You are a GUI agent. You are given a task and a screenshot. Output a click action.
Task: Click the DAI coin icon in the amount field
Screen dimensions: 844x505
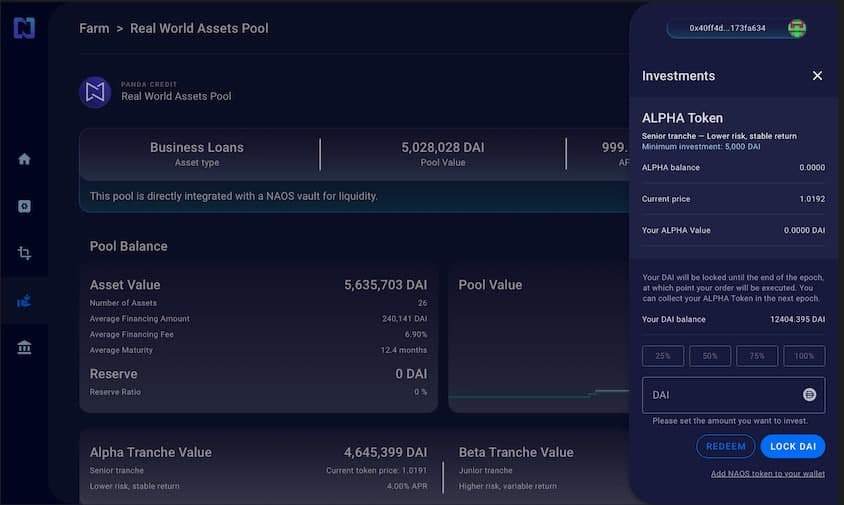[809, 395]
